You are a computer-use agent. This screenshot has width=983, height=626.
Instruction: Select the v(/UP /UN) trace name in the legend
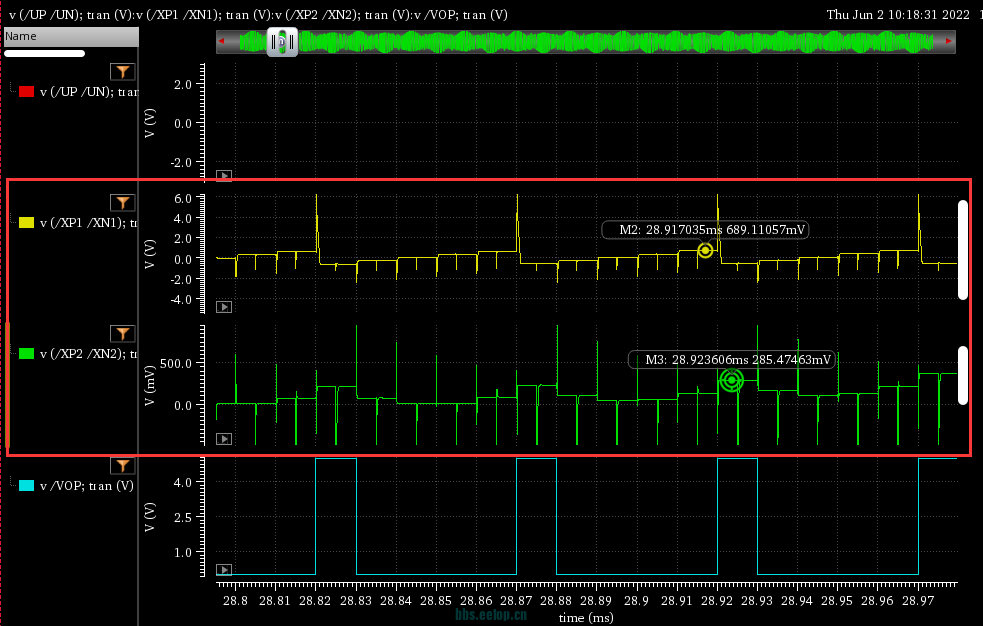coord(89,91)
